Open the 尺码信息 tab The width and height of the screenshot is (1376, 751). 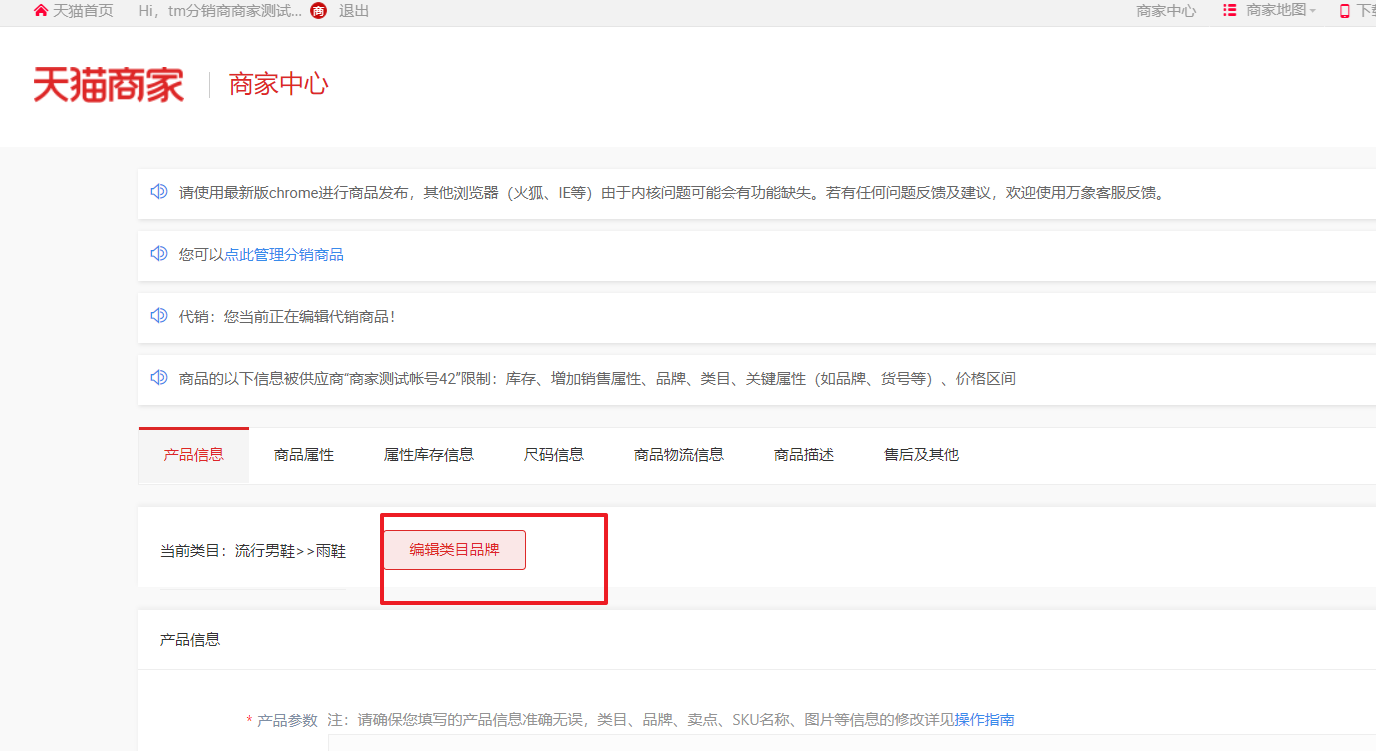pyautogui.click(x=554, y=455)
